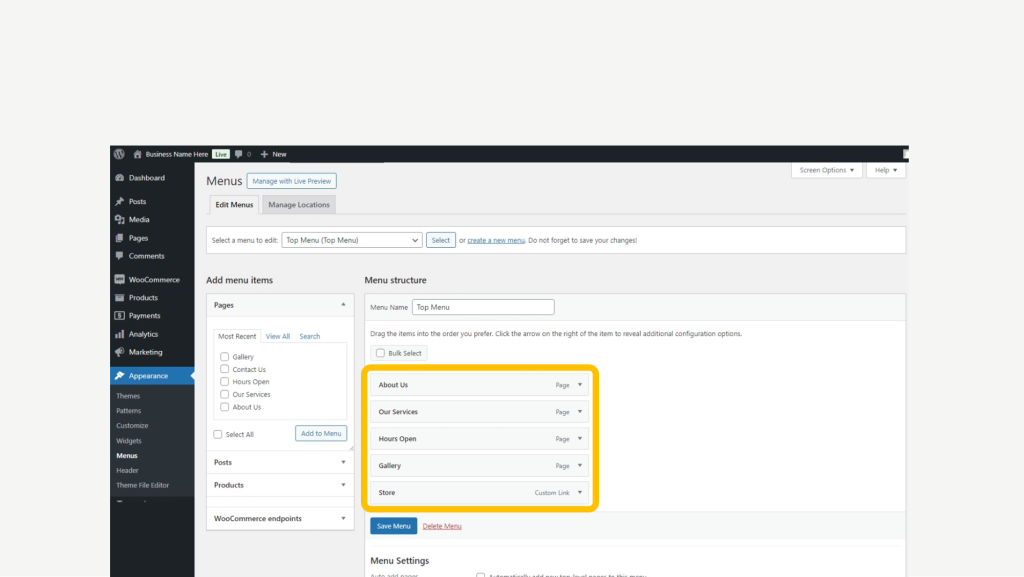Enable the Bulk Select checkbox
1024x577 pixels.
[380, 353]
